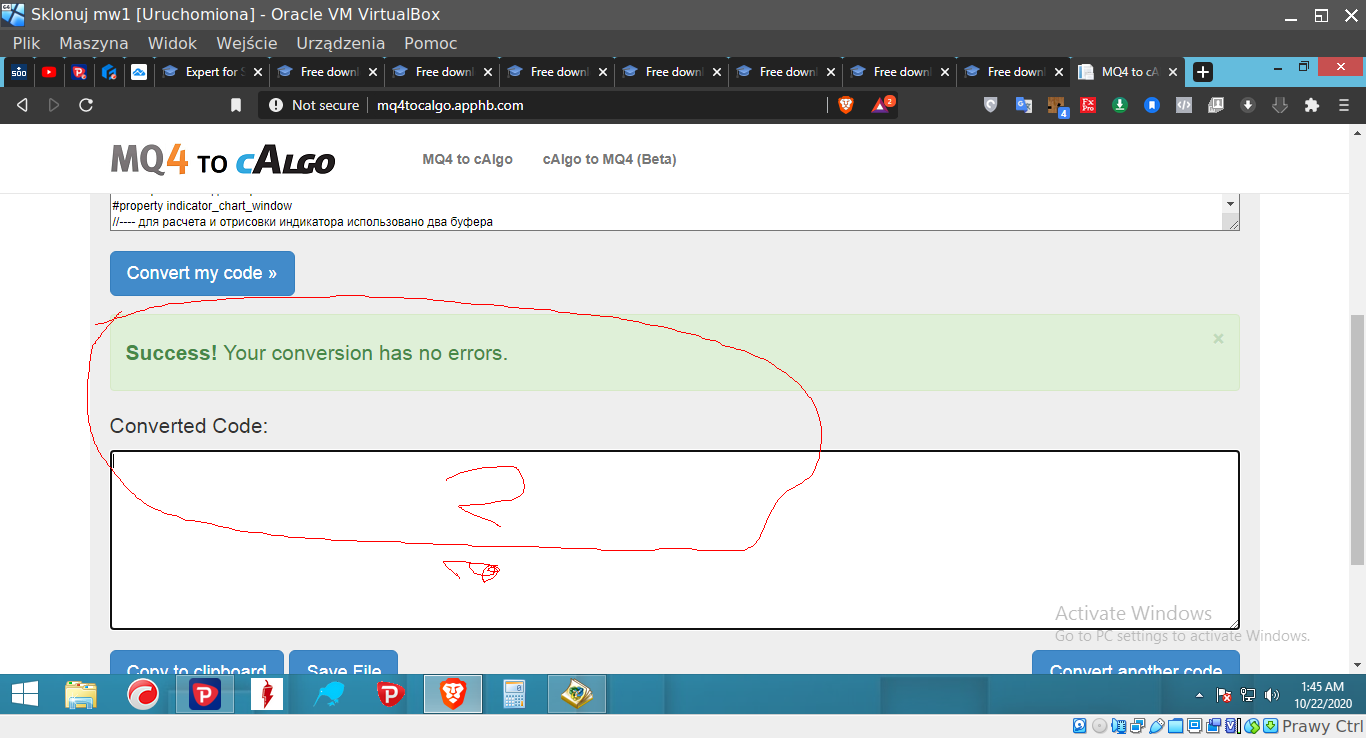
Task: Click the browser Forward arrow
Action: [54, 105]
